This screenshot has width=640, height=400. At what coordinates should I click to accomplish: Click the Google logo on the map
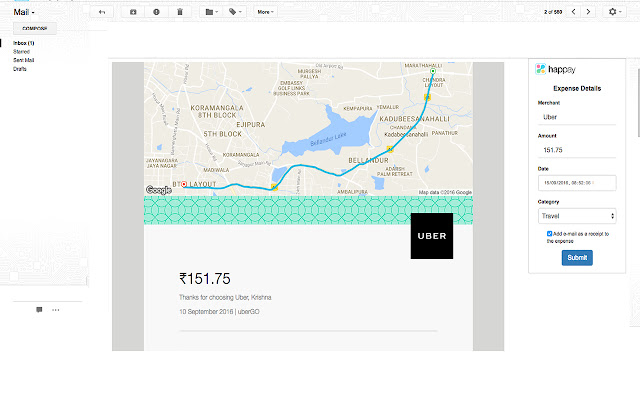(x=159, y=190)
